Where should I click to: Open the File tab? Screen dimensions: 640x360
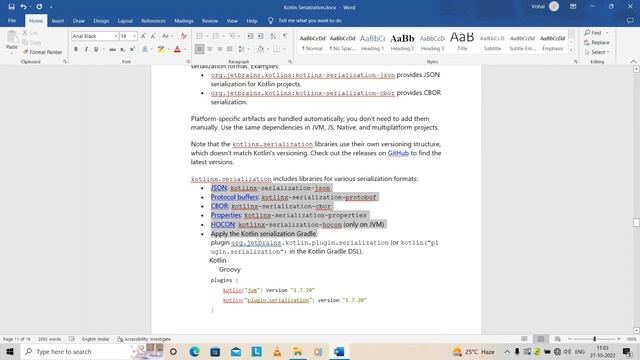(x=12, y=20)
